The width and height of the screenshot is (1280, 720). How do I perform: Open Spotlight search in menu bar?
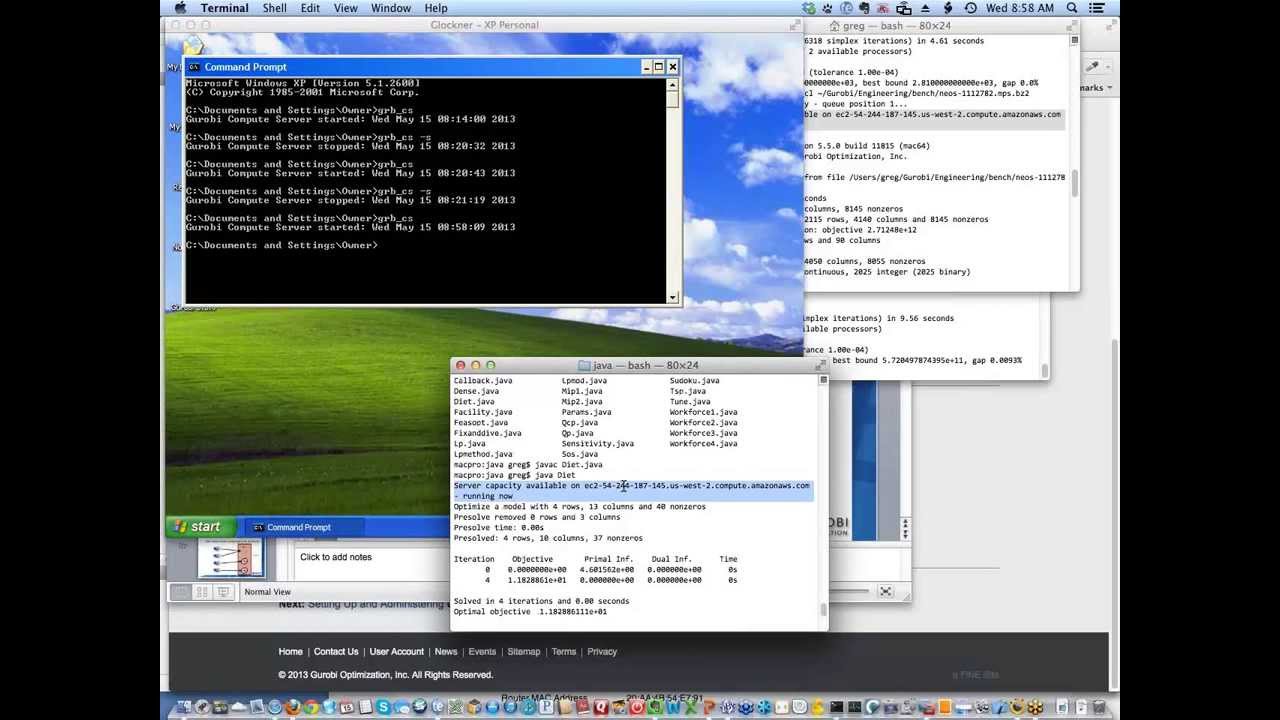1073,8
